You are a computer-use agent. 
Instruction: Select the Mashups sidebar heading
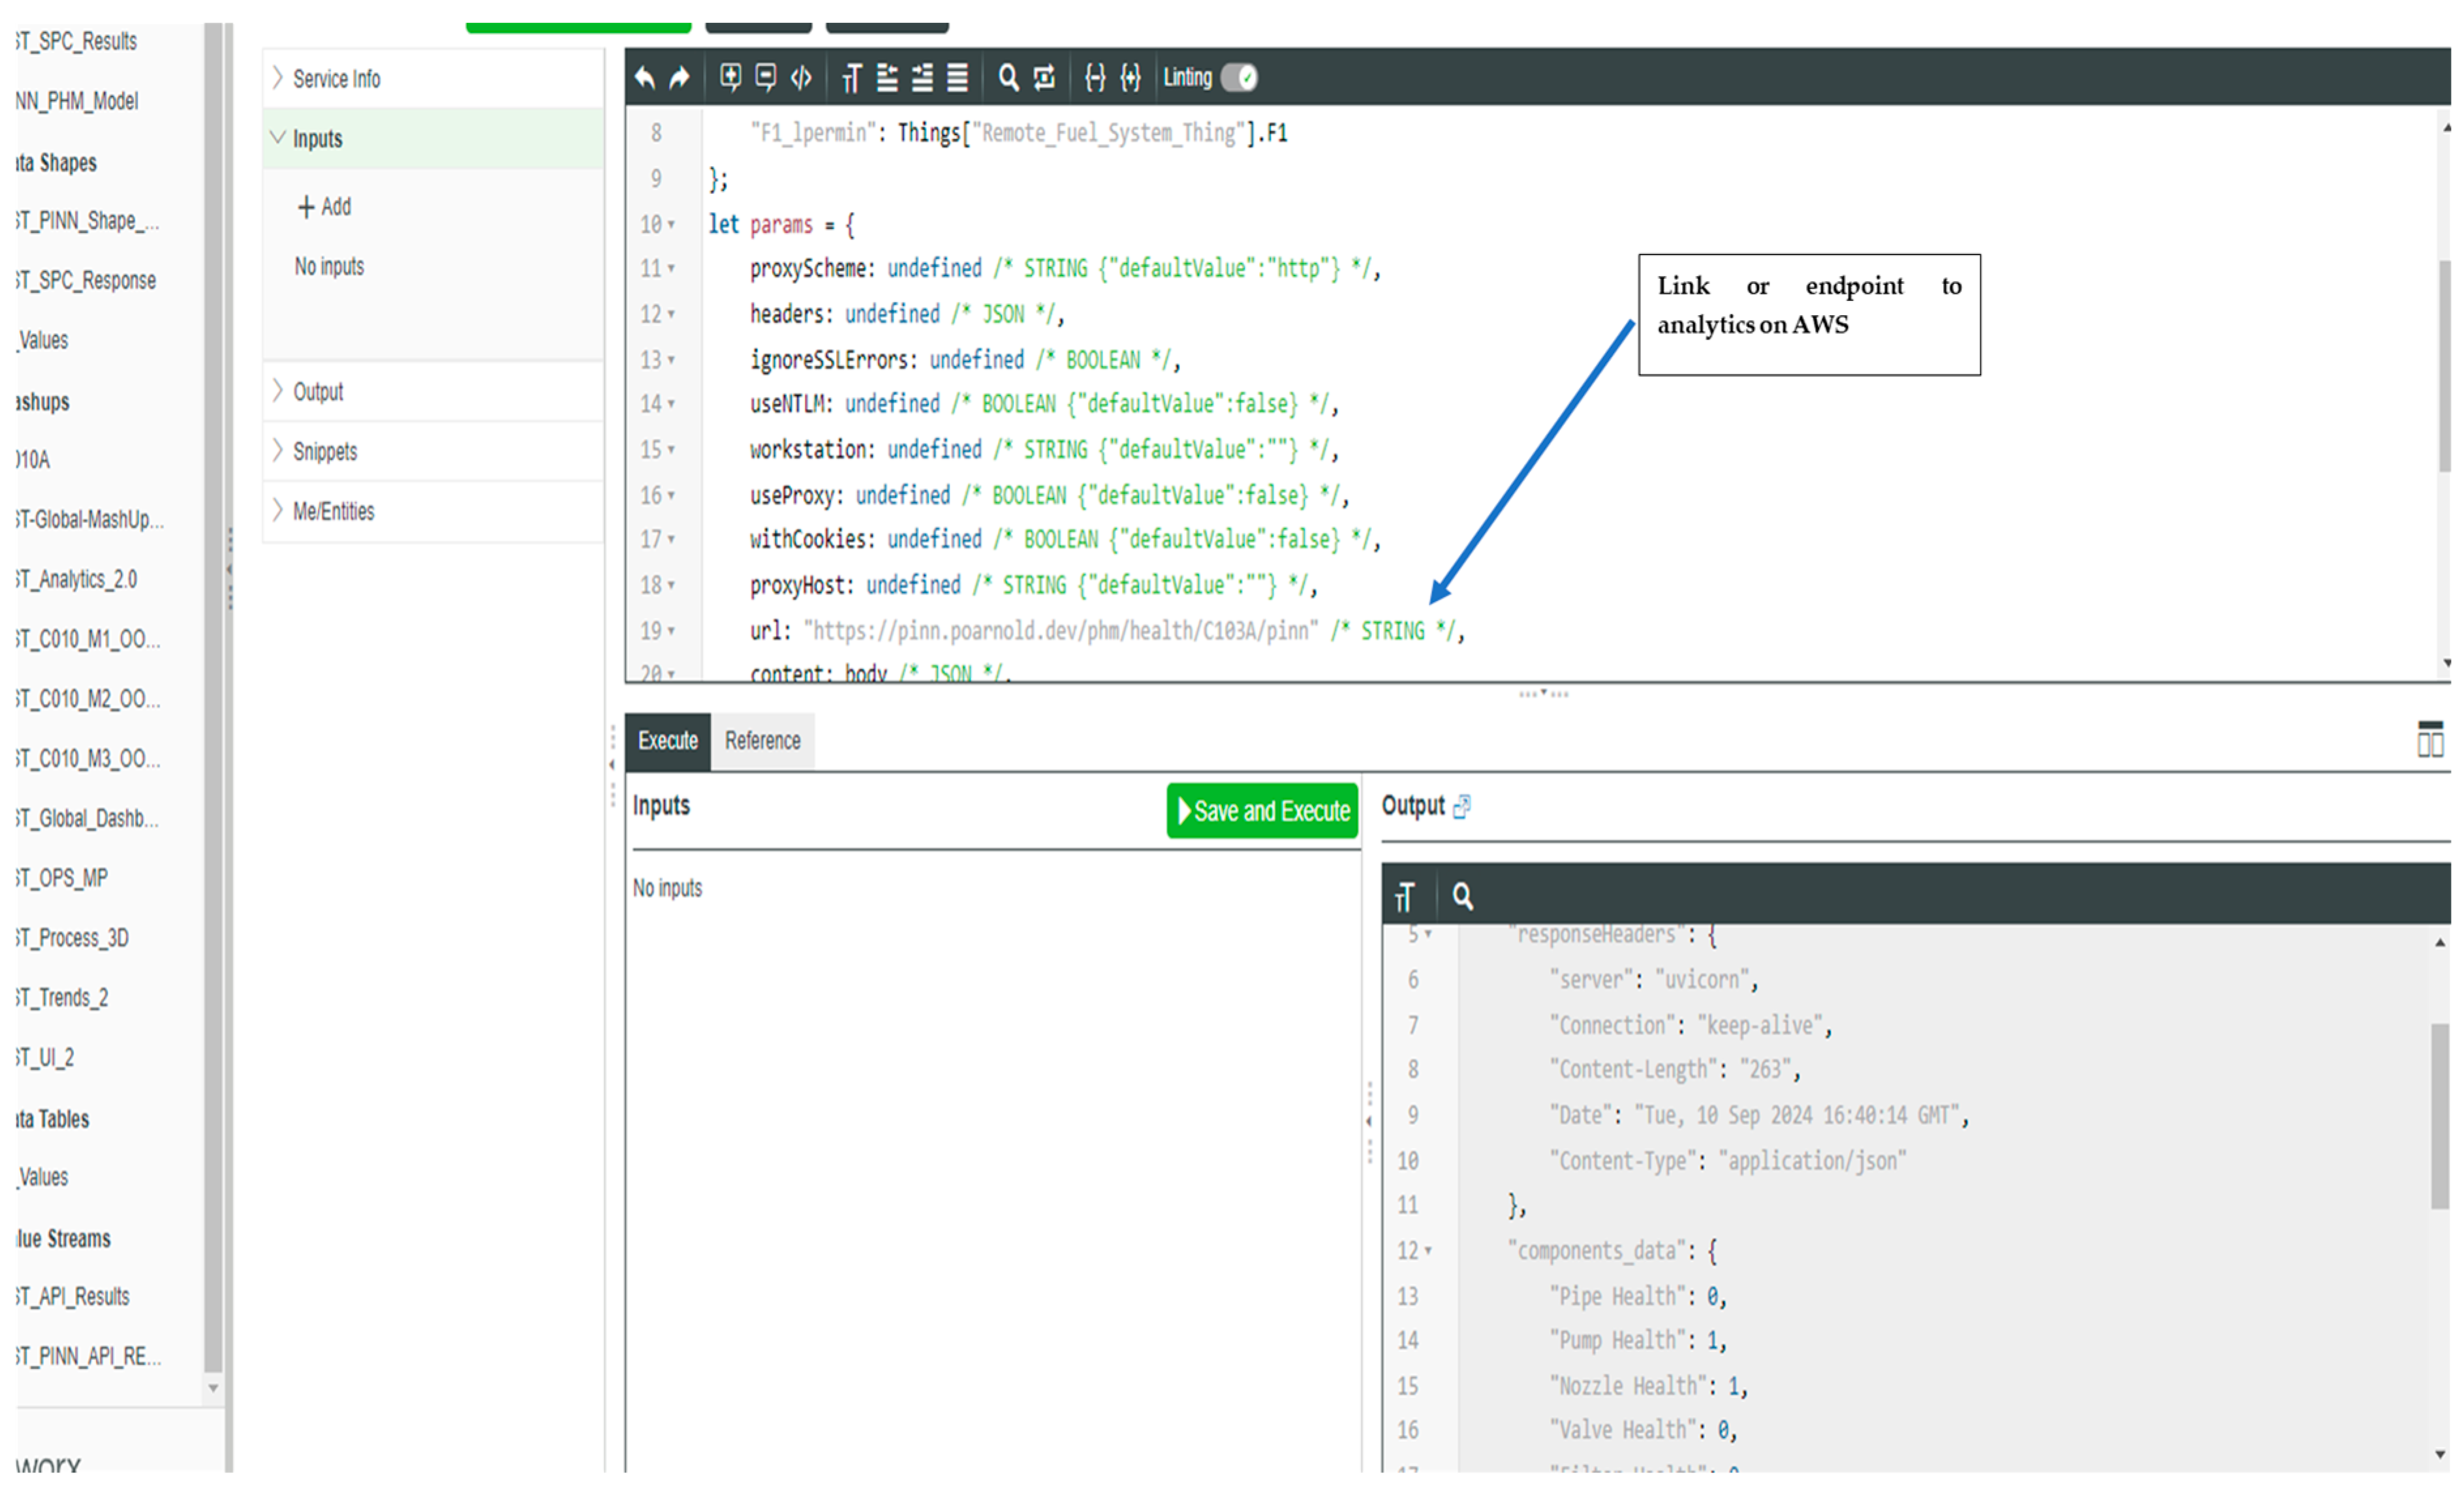pyautogui.click(x=42, y=401)
